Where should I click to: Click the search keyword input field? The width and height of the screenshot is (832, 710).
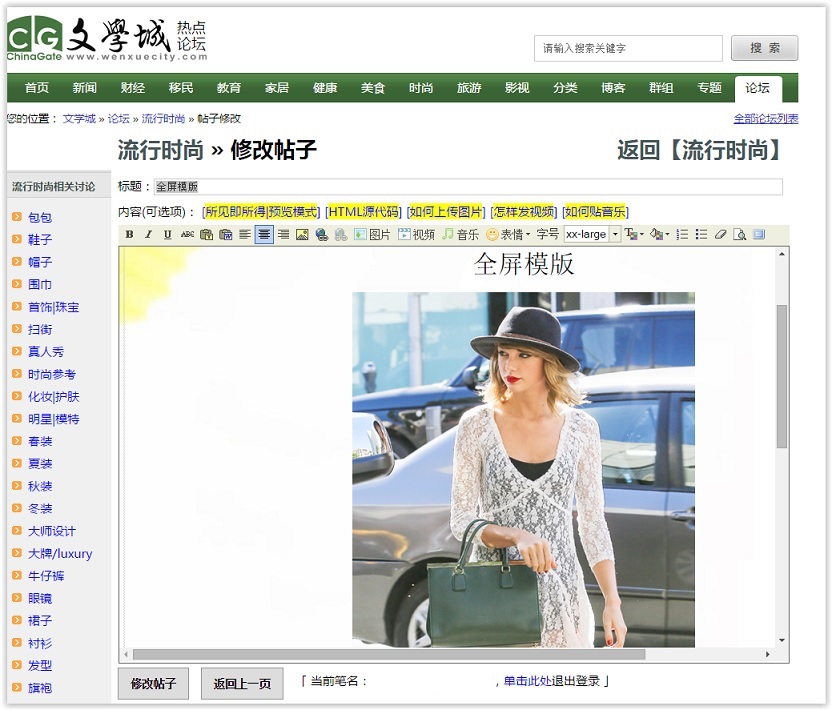point(628,48)
